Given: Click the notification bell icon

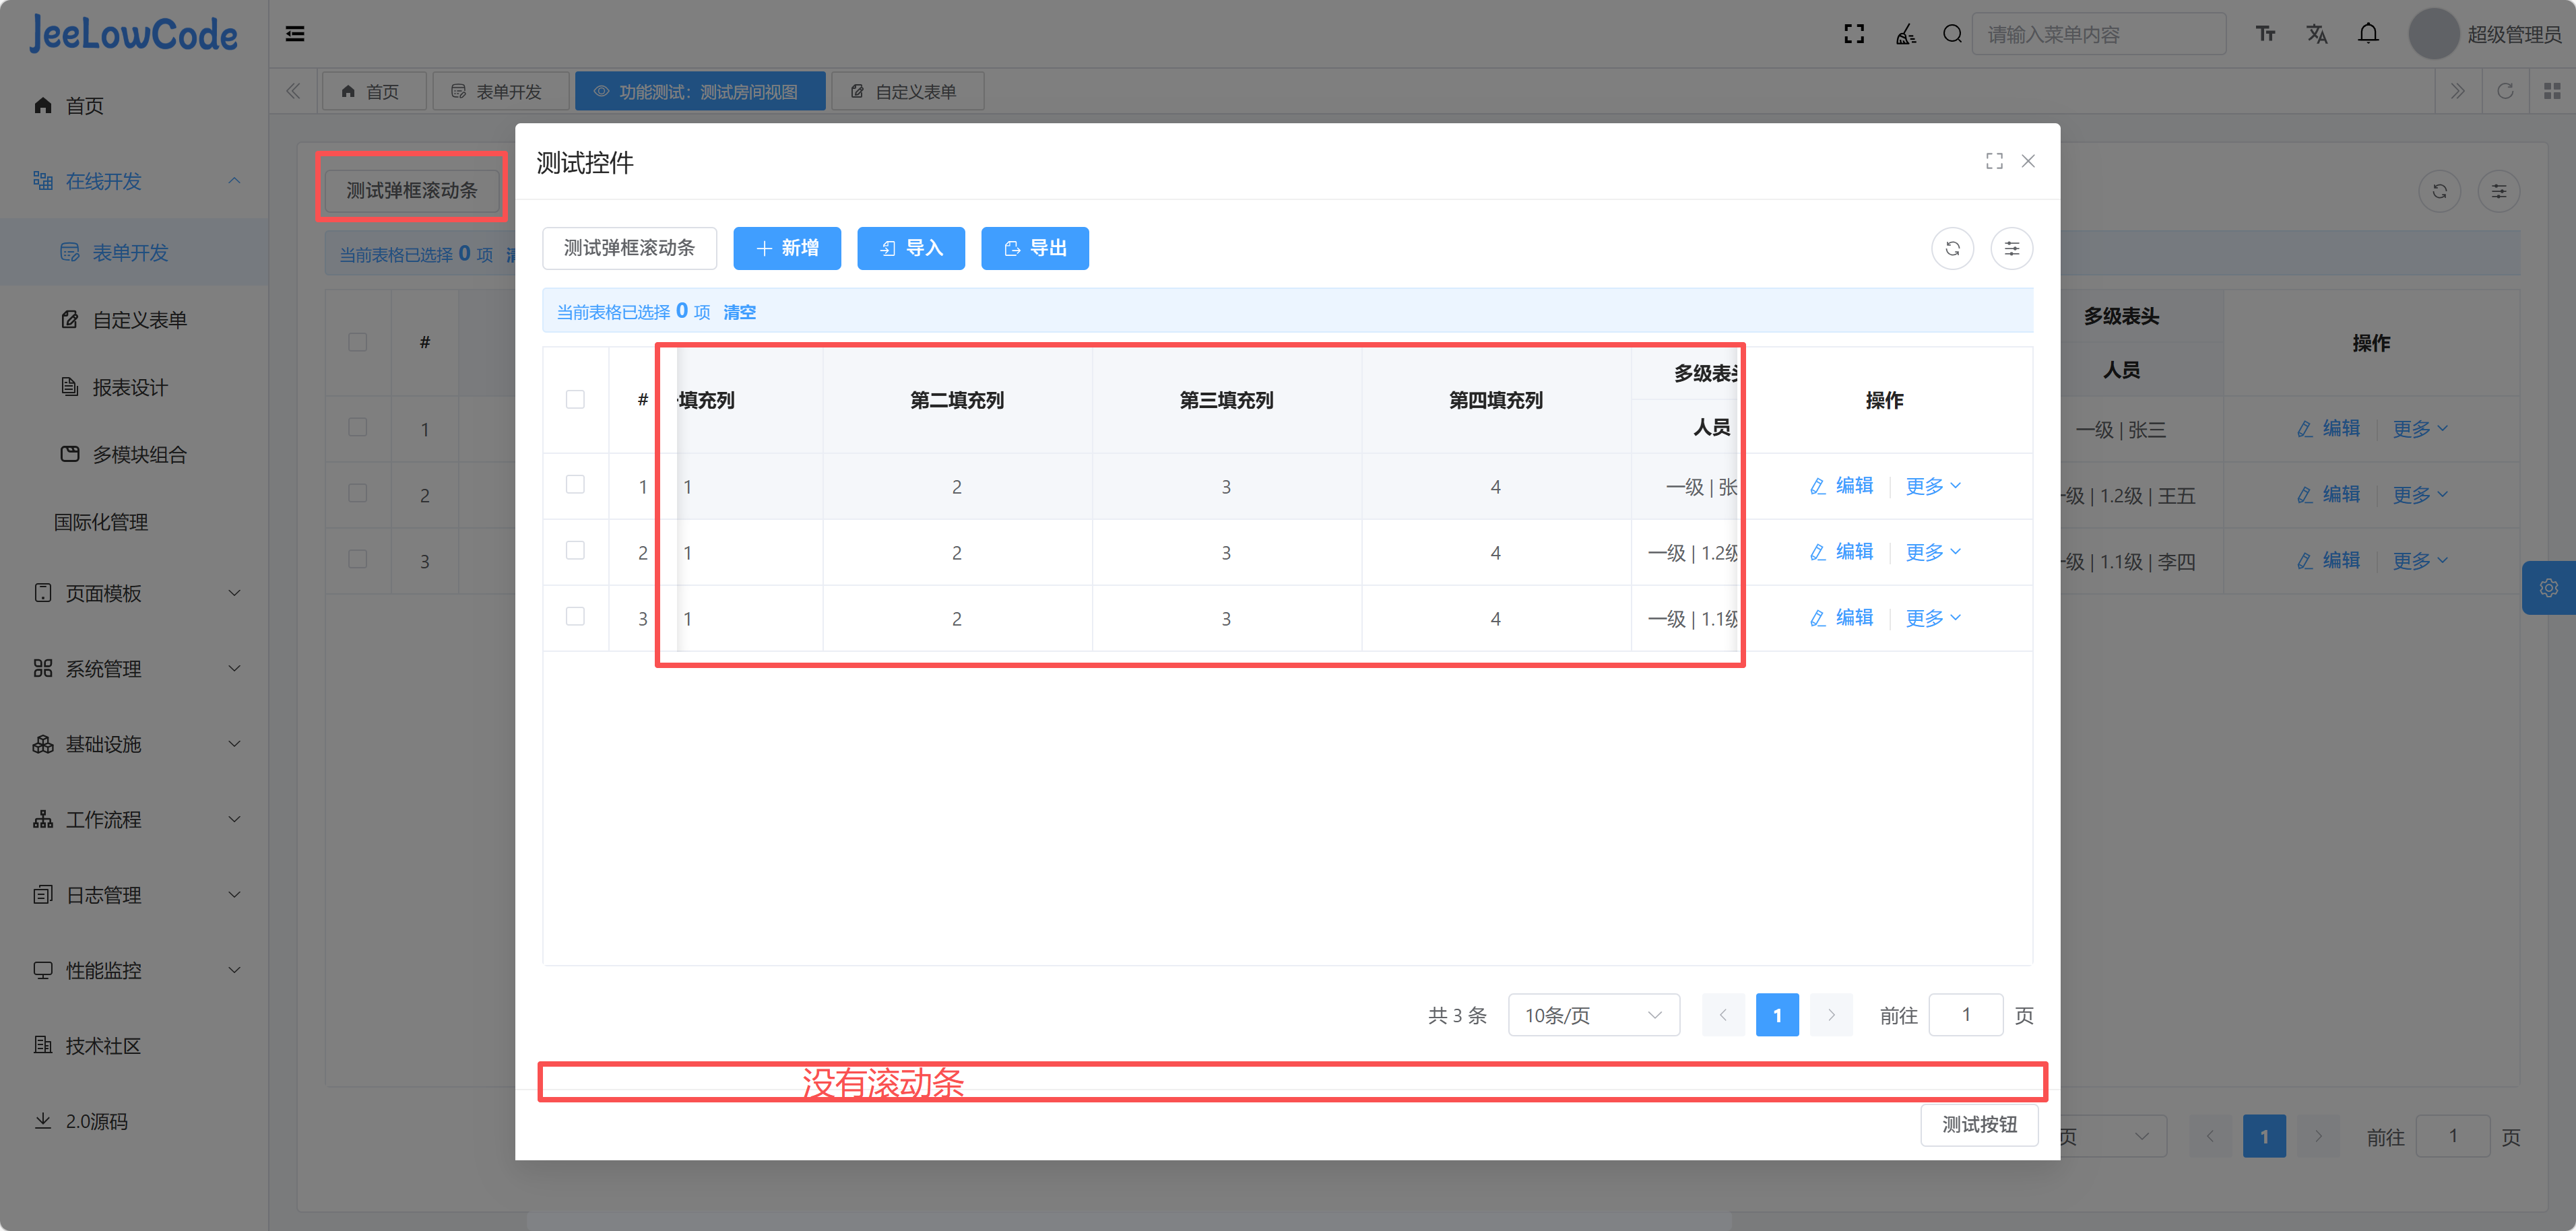Looking at the screenshot, I should coord(2367,34).
